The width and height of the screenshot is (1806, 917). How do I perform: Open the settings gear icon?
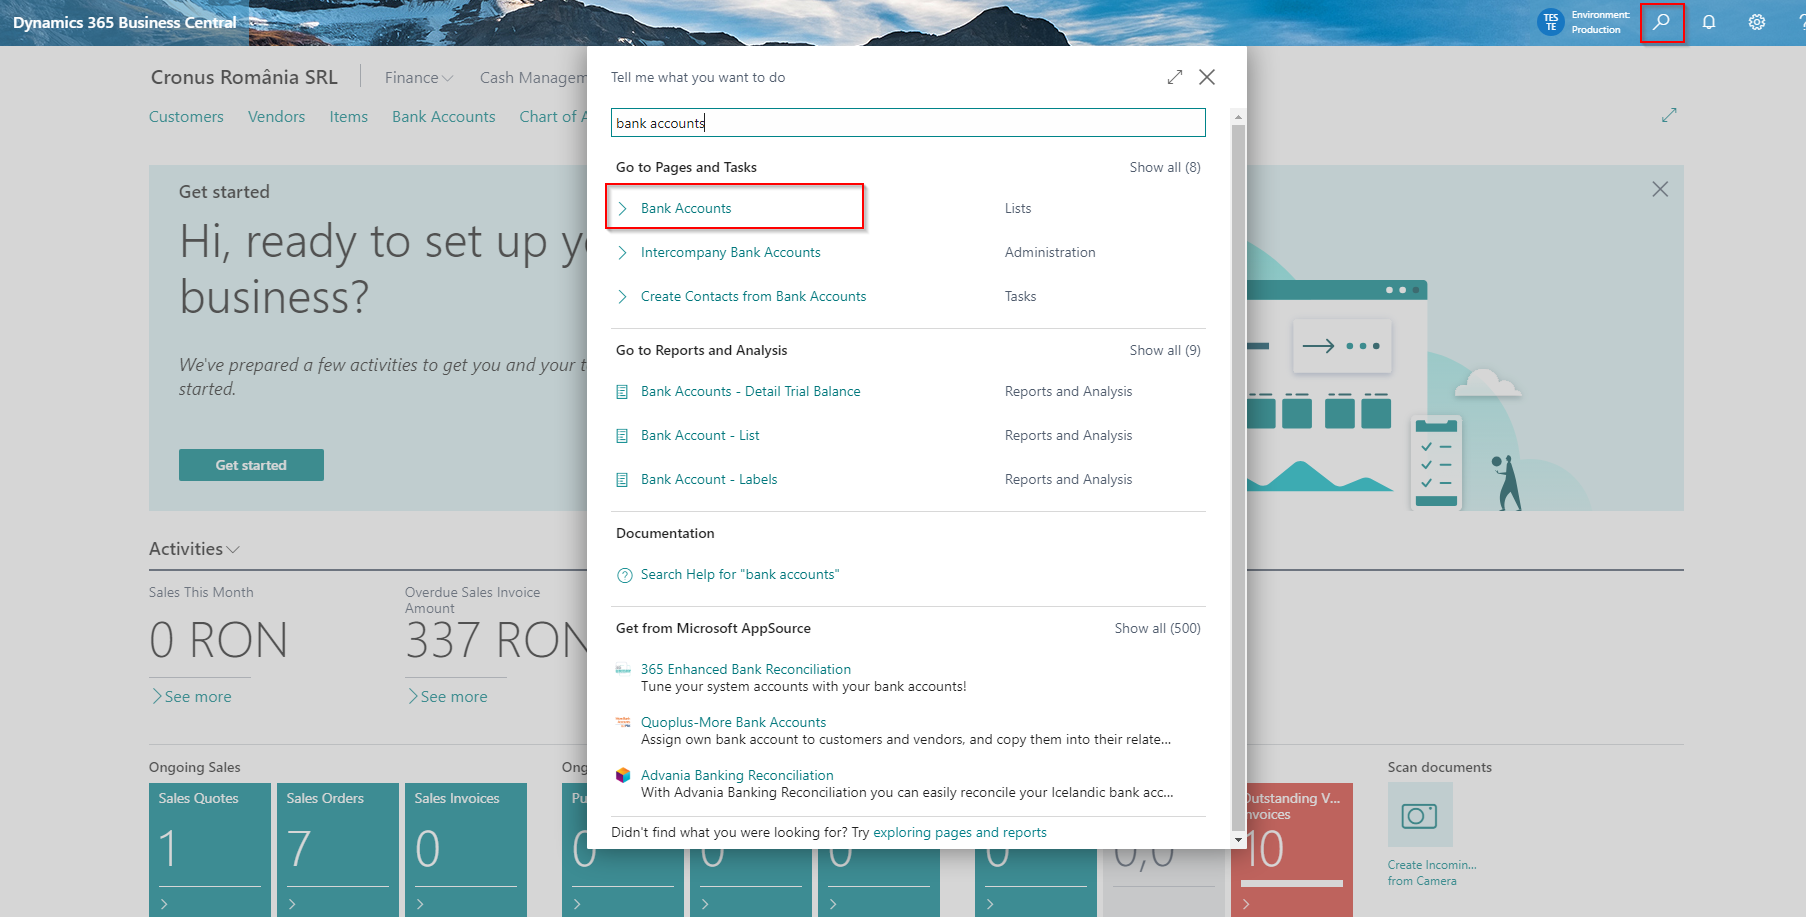pos(1757,22)
